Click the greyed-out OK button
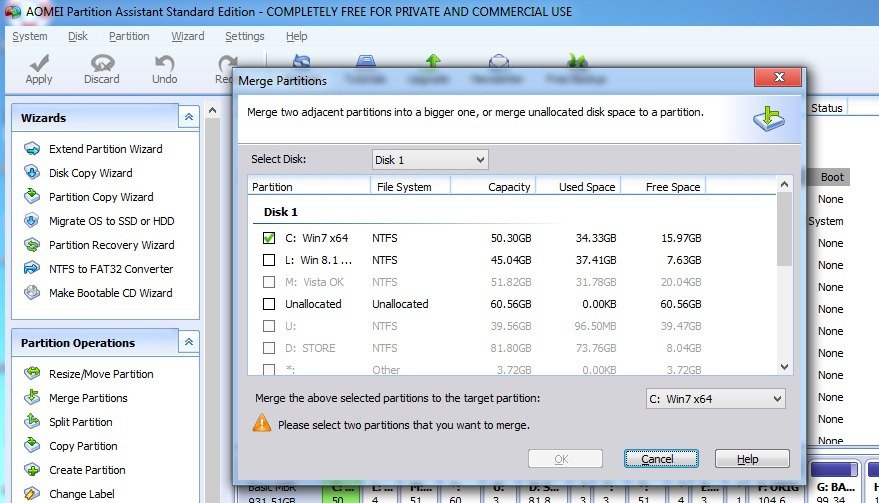 565,459
